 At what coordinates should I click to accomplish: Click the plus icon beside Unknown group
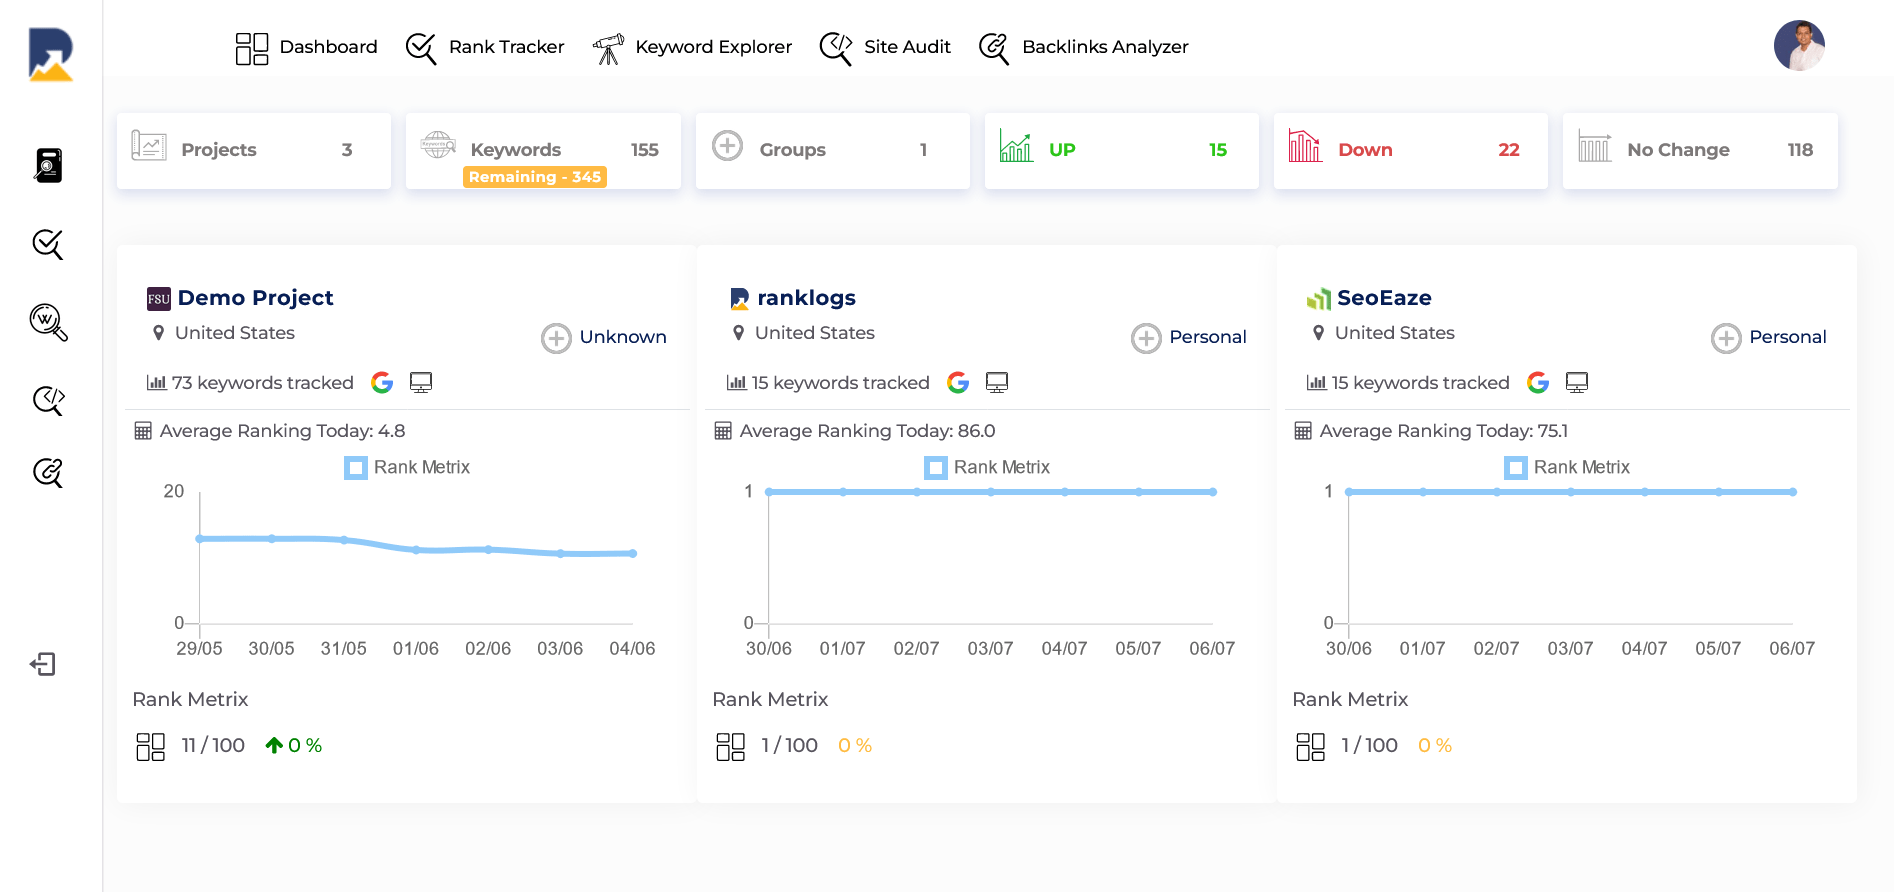pos(556,338)
